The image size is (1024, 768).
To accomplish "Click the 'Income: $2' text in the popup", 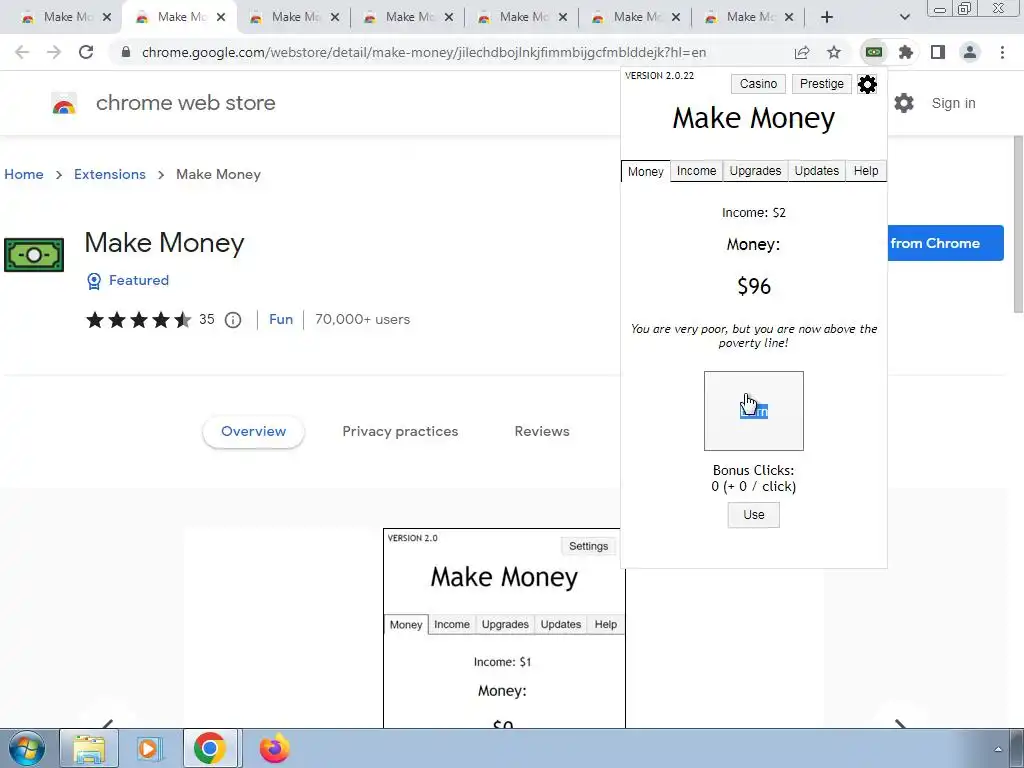I will pyautogui.click(x=754, y=213).
